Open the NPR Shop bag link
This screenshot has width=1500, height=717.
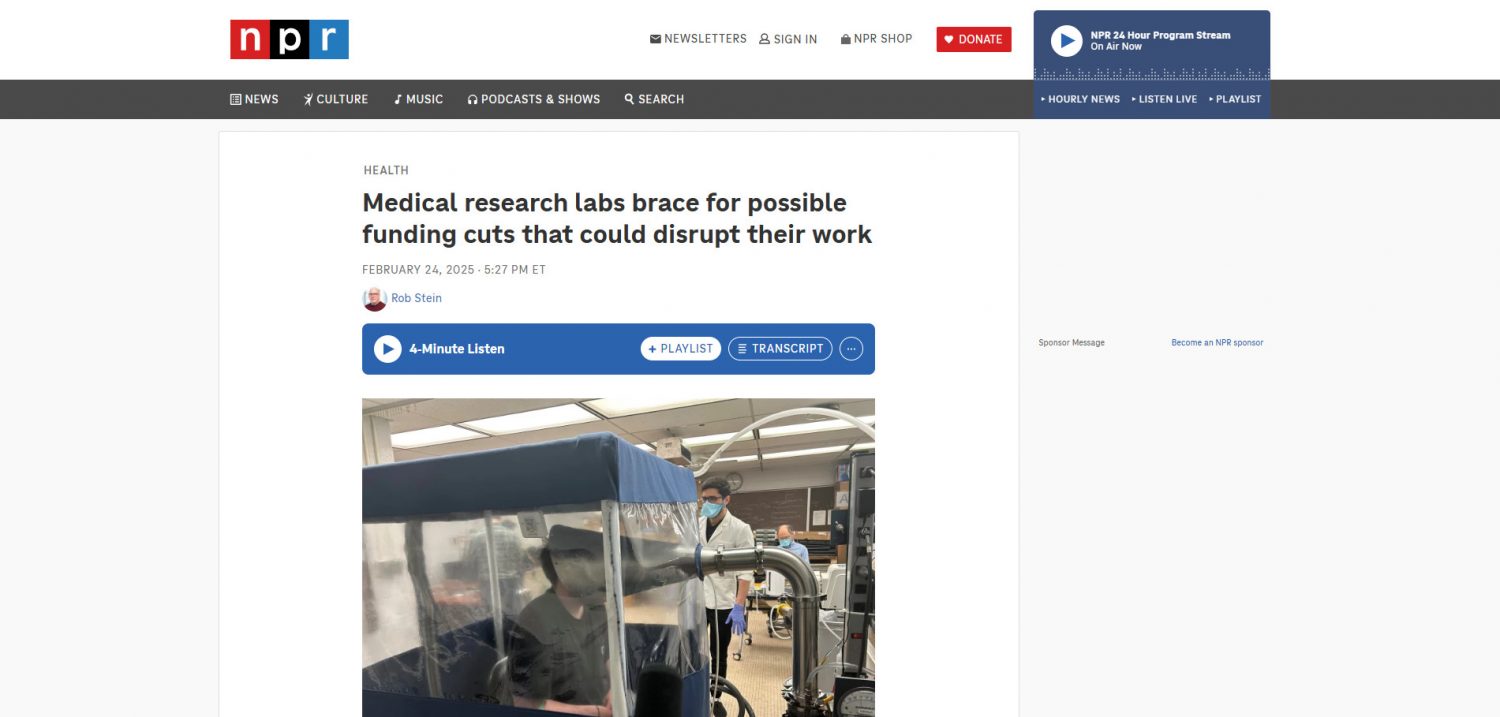876,39
